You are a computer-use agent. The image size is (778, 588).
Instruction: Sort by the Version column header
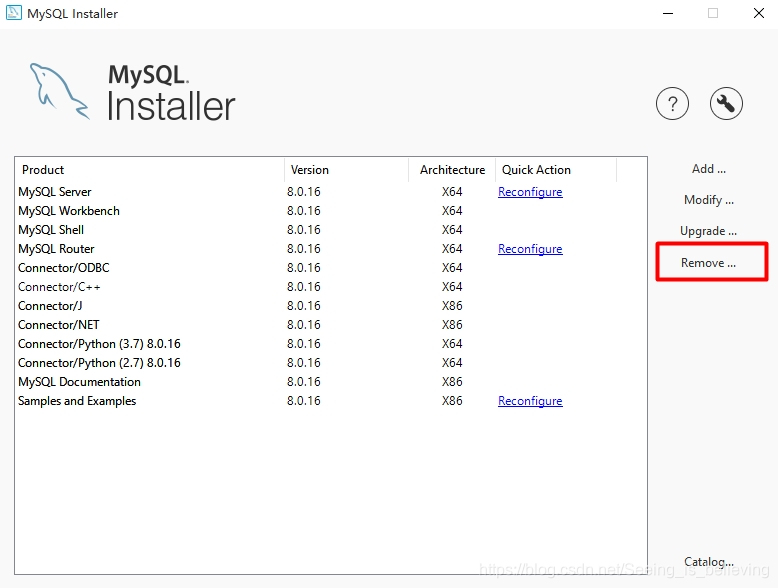(x=346, y=170)
